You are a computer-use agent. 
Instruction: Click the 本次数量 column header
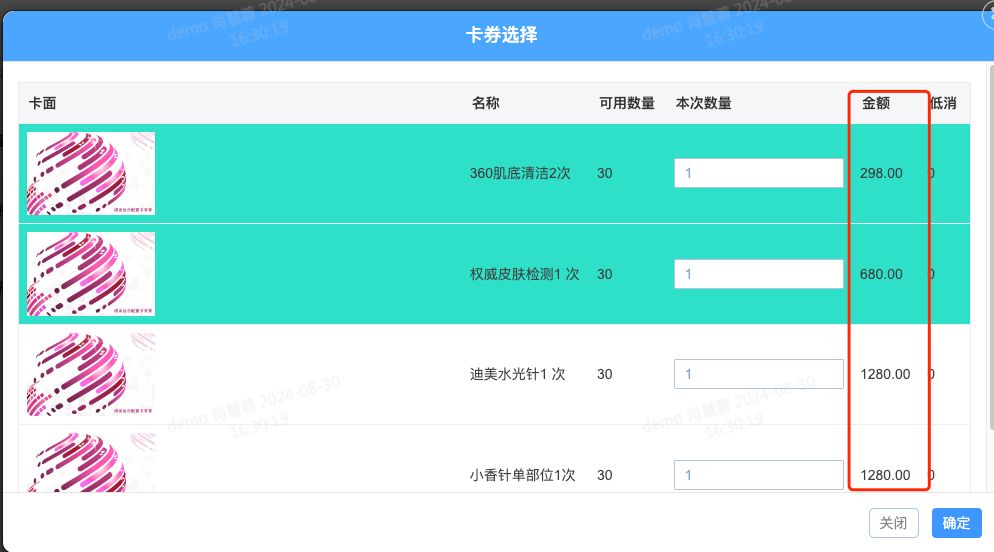(x=703, y=103)
